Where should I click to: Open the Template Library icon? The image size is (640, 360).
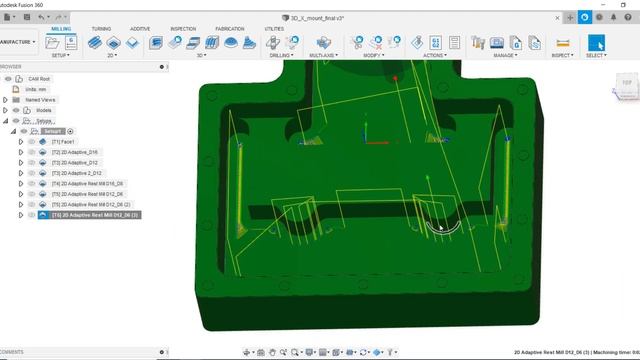[534, 42]
